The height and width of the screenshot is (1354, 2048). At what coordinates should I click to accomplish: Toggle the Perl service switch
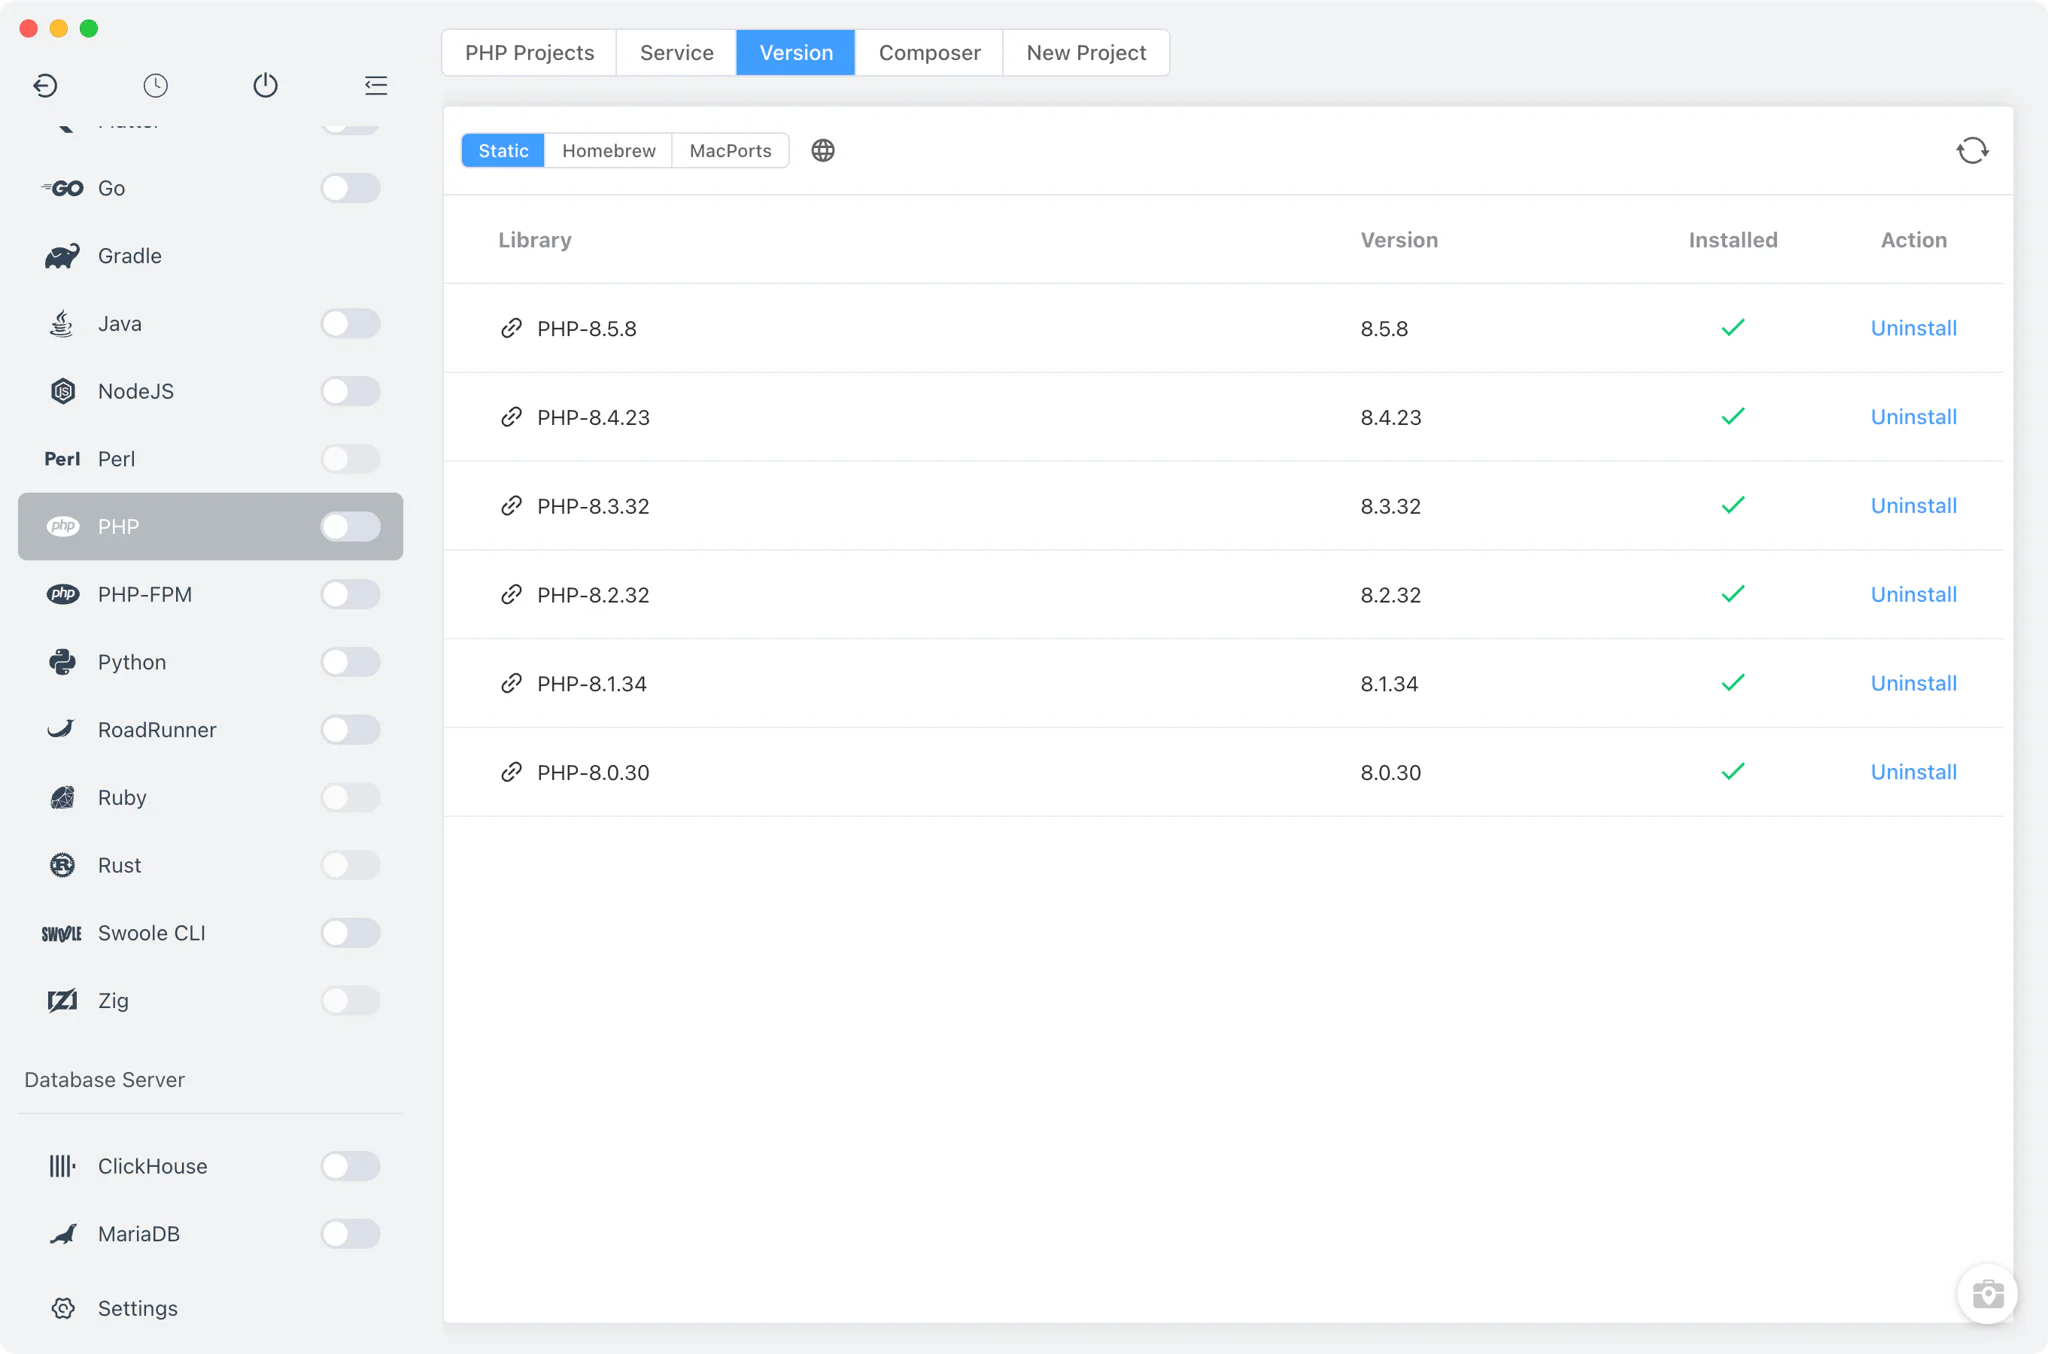pyautogui.click(x=350, y=459)
